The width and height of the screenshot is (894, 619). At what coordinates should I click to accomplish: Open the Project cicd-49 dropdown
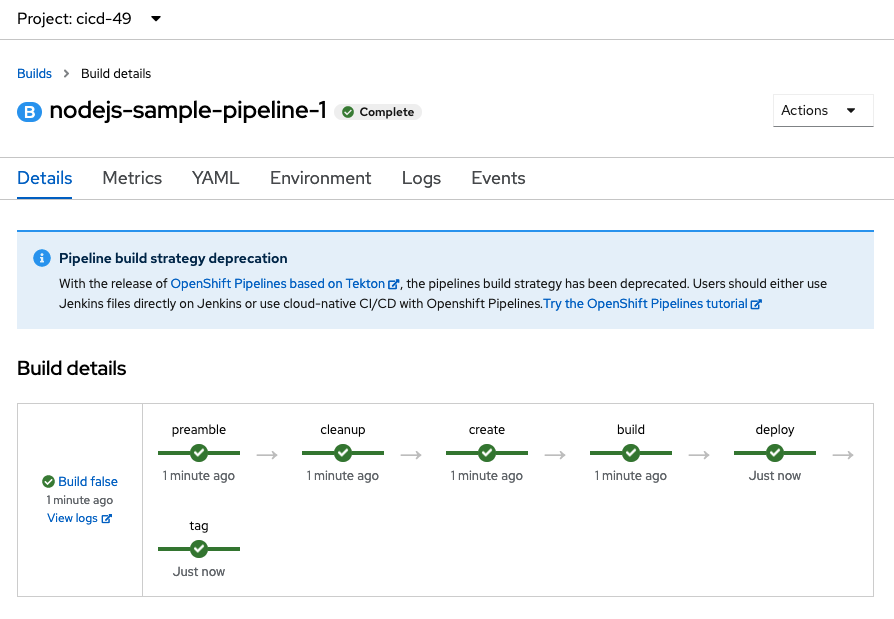(x=89, y=19)
